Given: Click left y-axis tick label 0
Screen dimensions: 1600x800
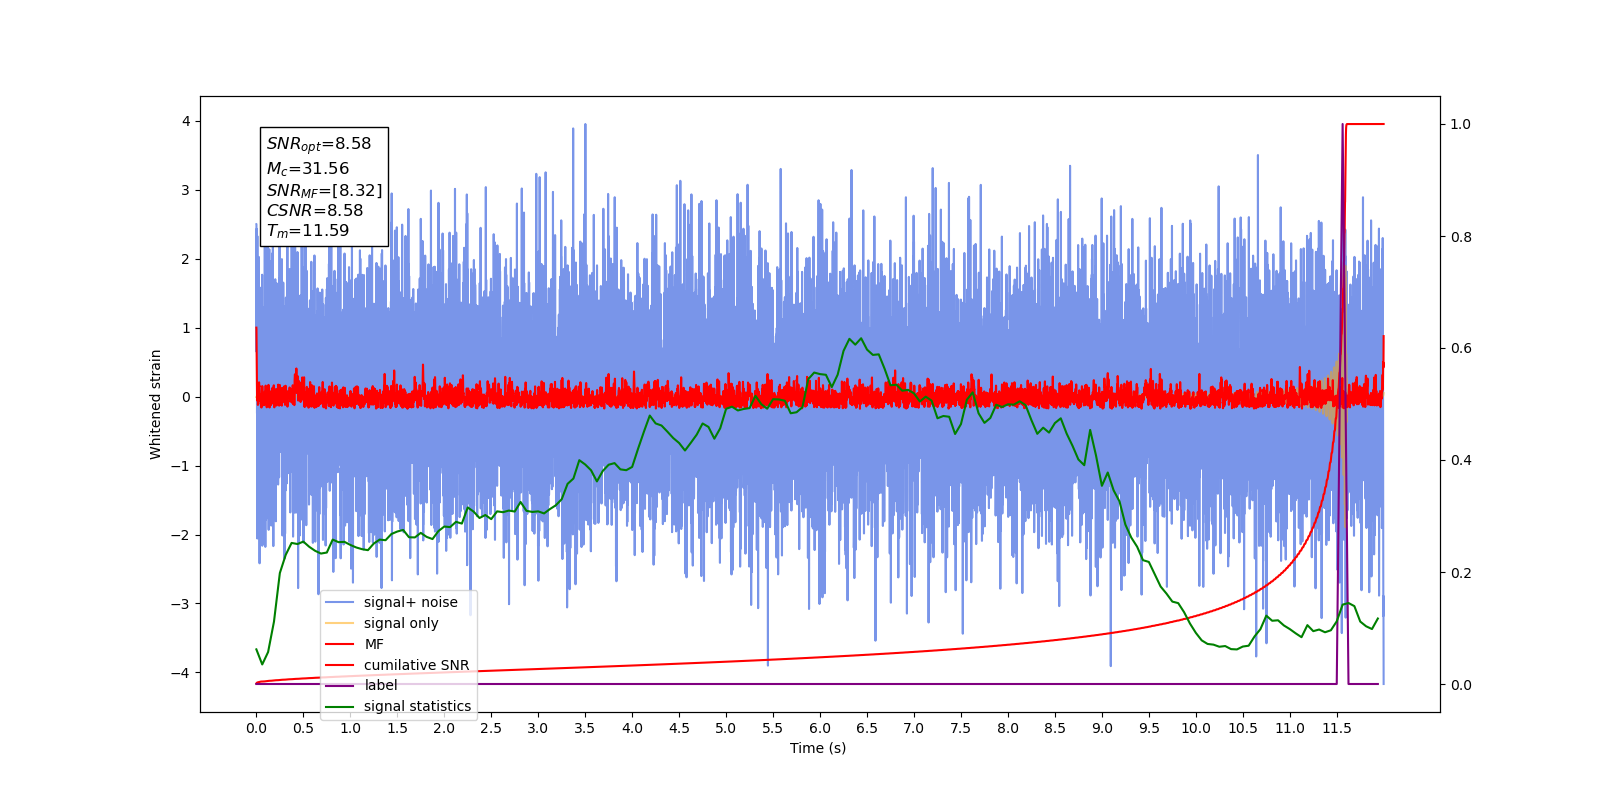Looking at the screenshot, I should click(186, 397).
